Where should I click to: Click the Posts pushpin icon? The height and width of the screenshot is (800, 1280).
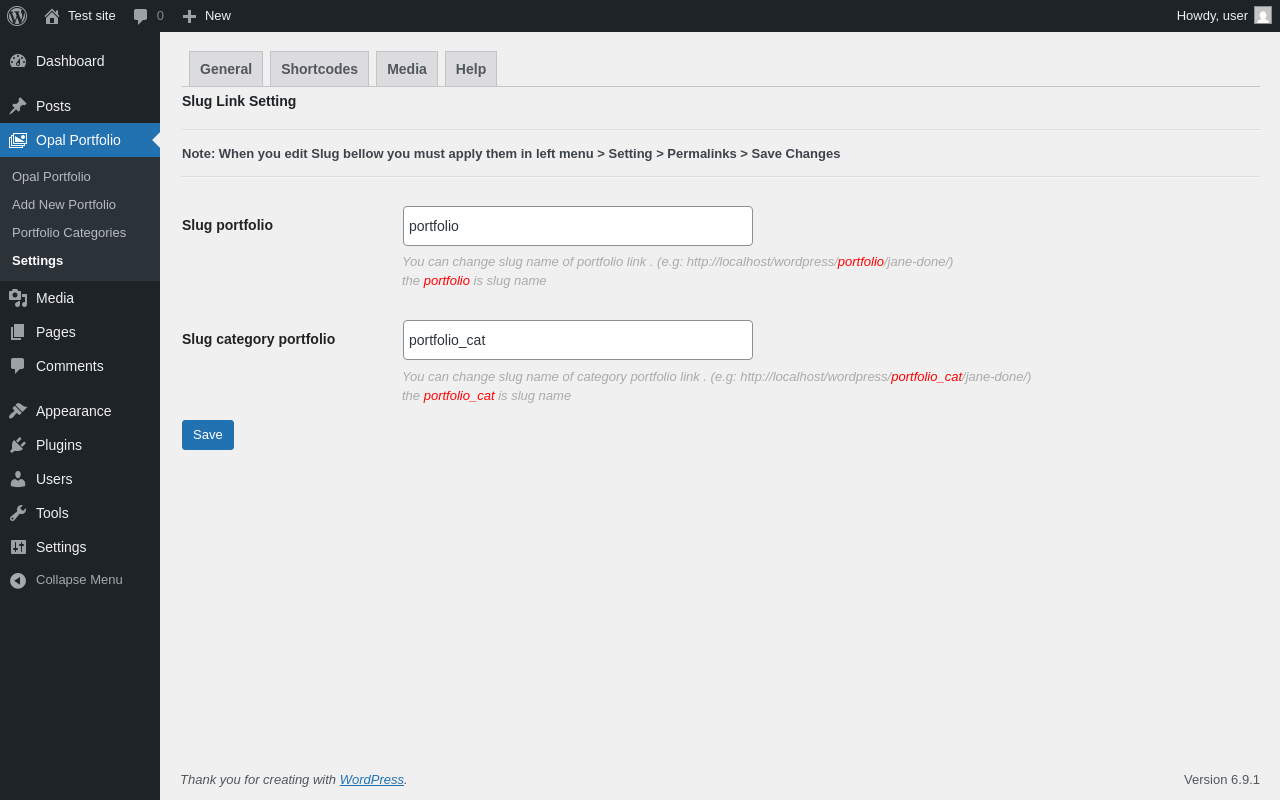[18, 106]
